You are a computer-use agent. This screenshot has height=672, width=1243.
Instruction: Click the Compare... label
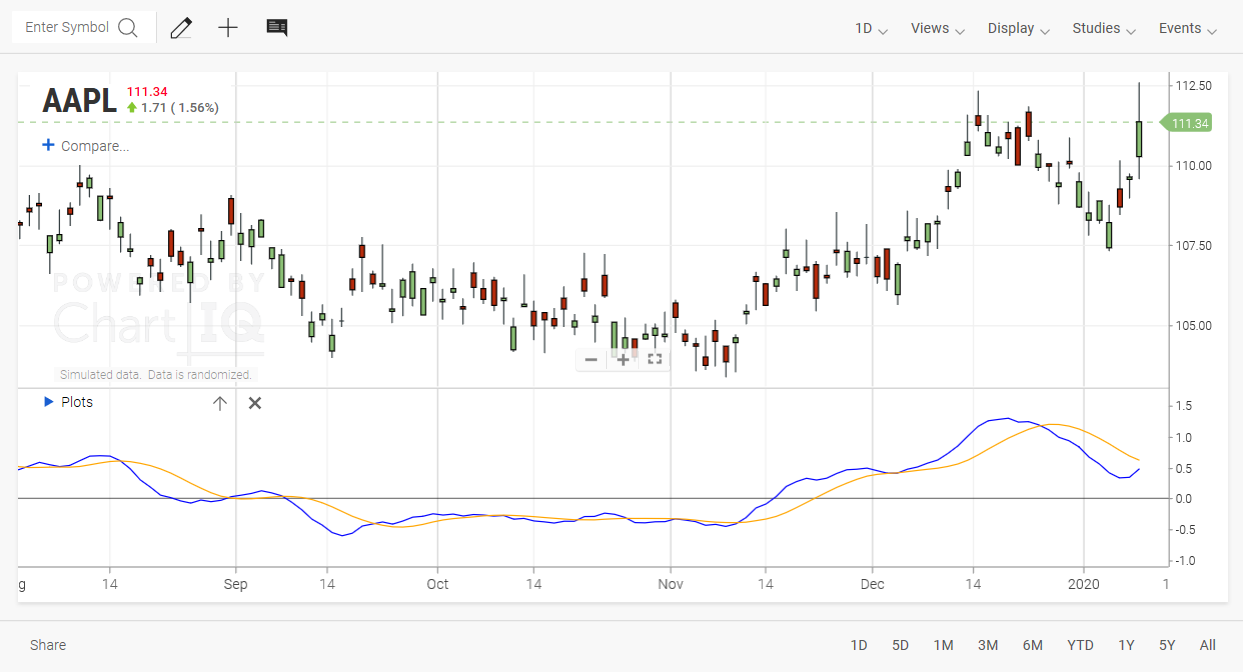pos(95,146)
